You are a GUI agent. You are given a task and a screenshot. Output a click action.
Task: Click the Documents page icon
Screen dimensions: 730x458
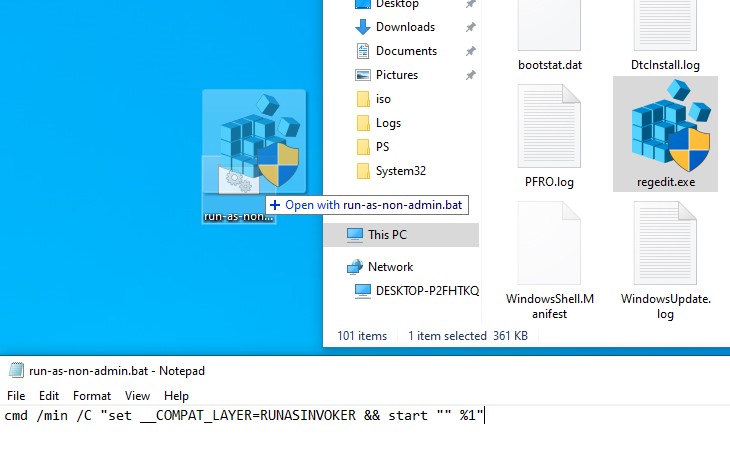click(x=363, y=51)
